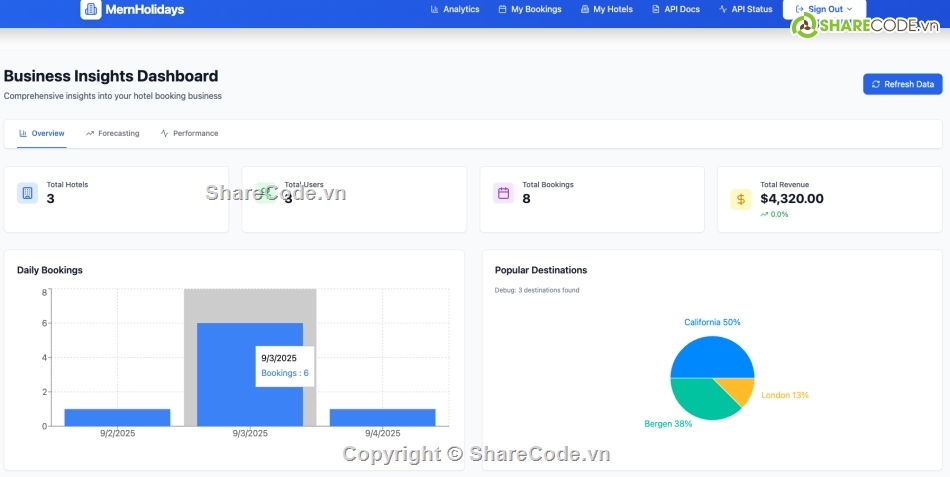Click the Total Hotels building icon
Screen dimensions: 950x477
tap(27, 193)
